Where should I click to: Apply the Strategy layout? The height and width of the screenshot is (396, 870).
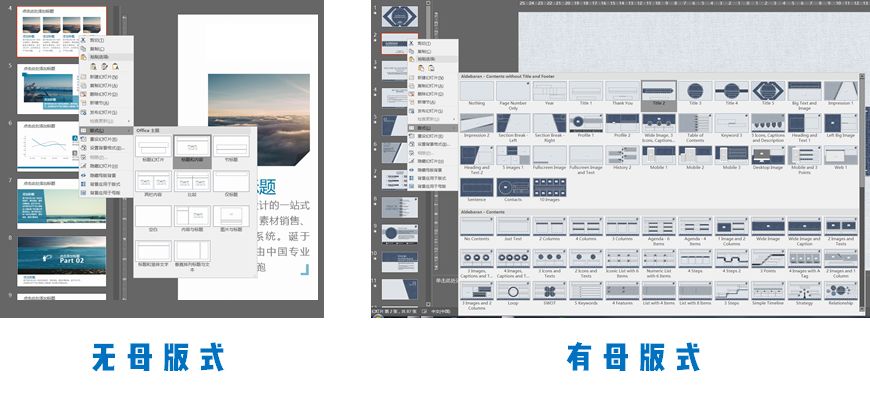tap(805, 294)
